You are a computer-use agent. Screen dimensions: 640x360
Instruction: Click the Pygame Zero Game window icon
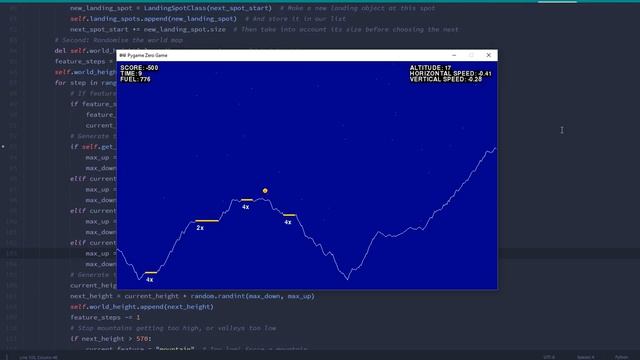click(123, 55)
